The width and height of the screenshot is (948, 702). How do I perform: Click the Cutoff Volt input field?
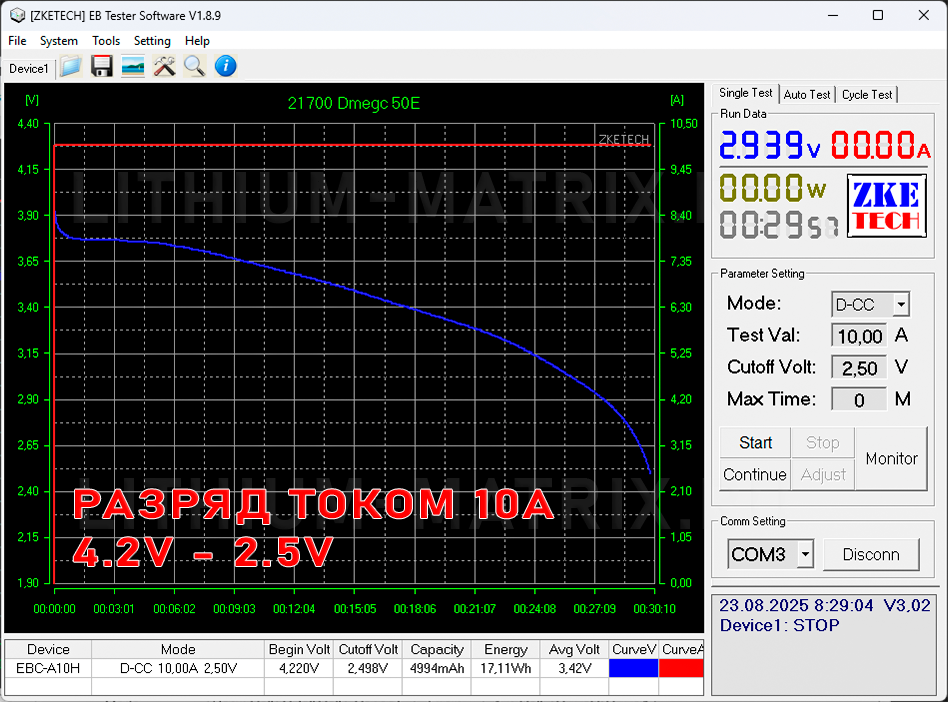859,368
